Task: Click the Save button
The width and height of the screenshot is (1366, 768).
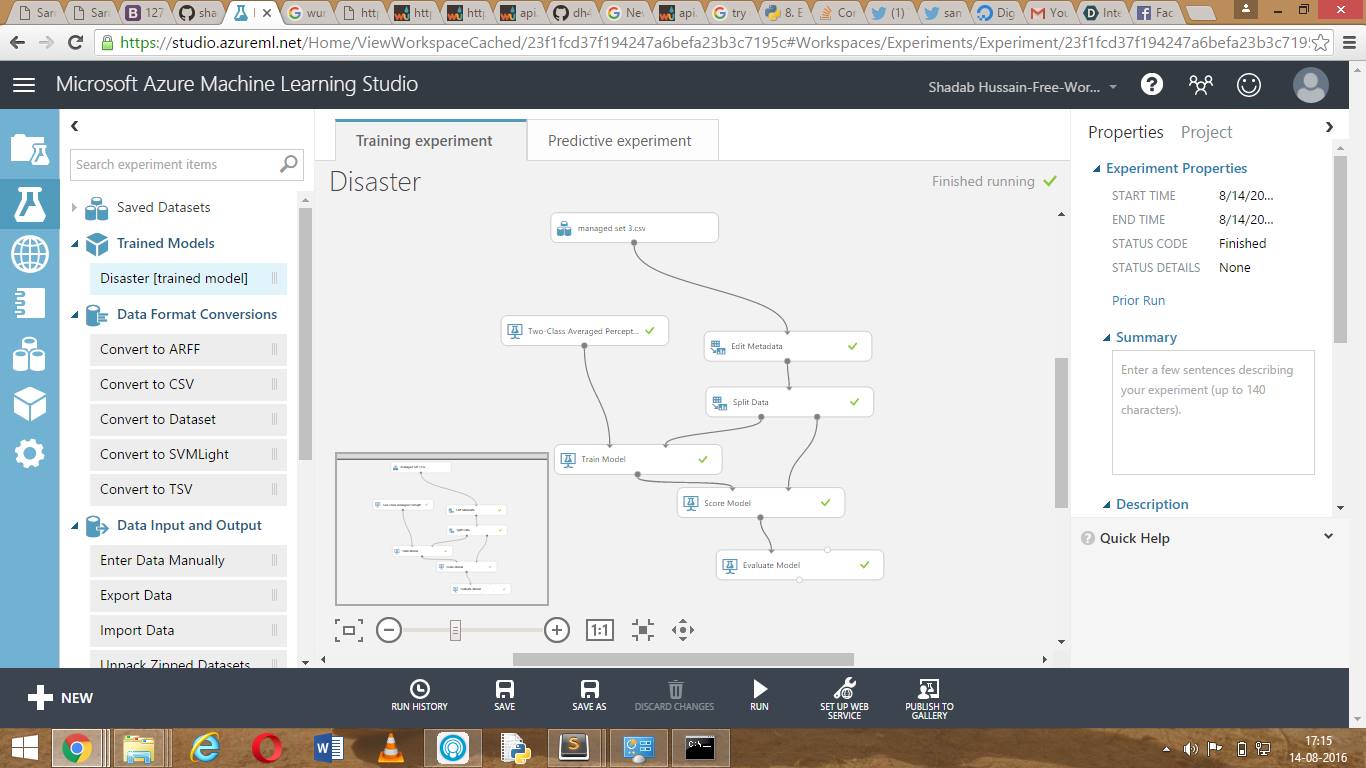Action: [505, 695]
